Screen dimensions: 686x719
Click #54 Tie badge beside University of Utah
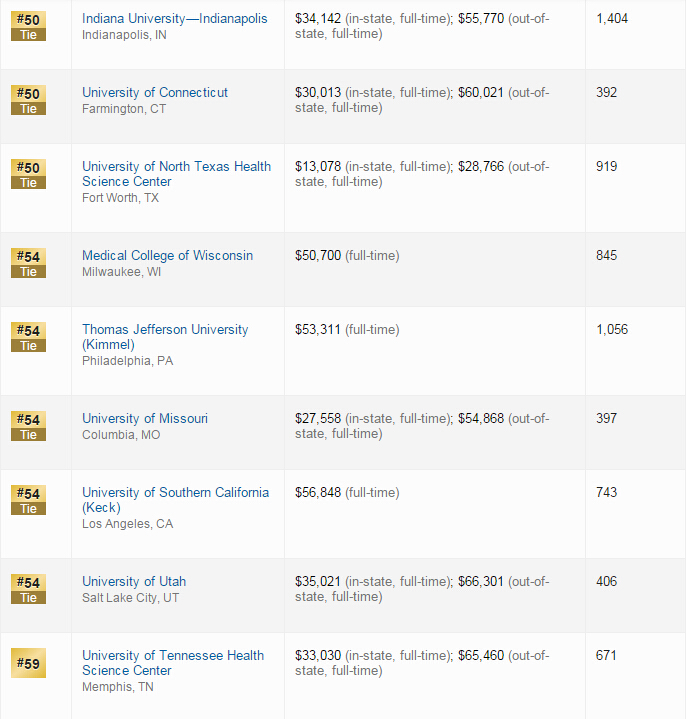(x=28, y=589)
